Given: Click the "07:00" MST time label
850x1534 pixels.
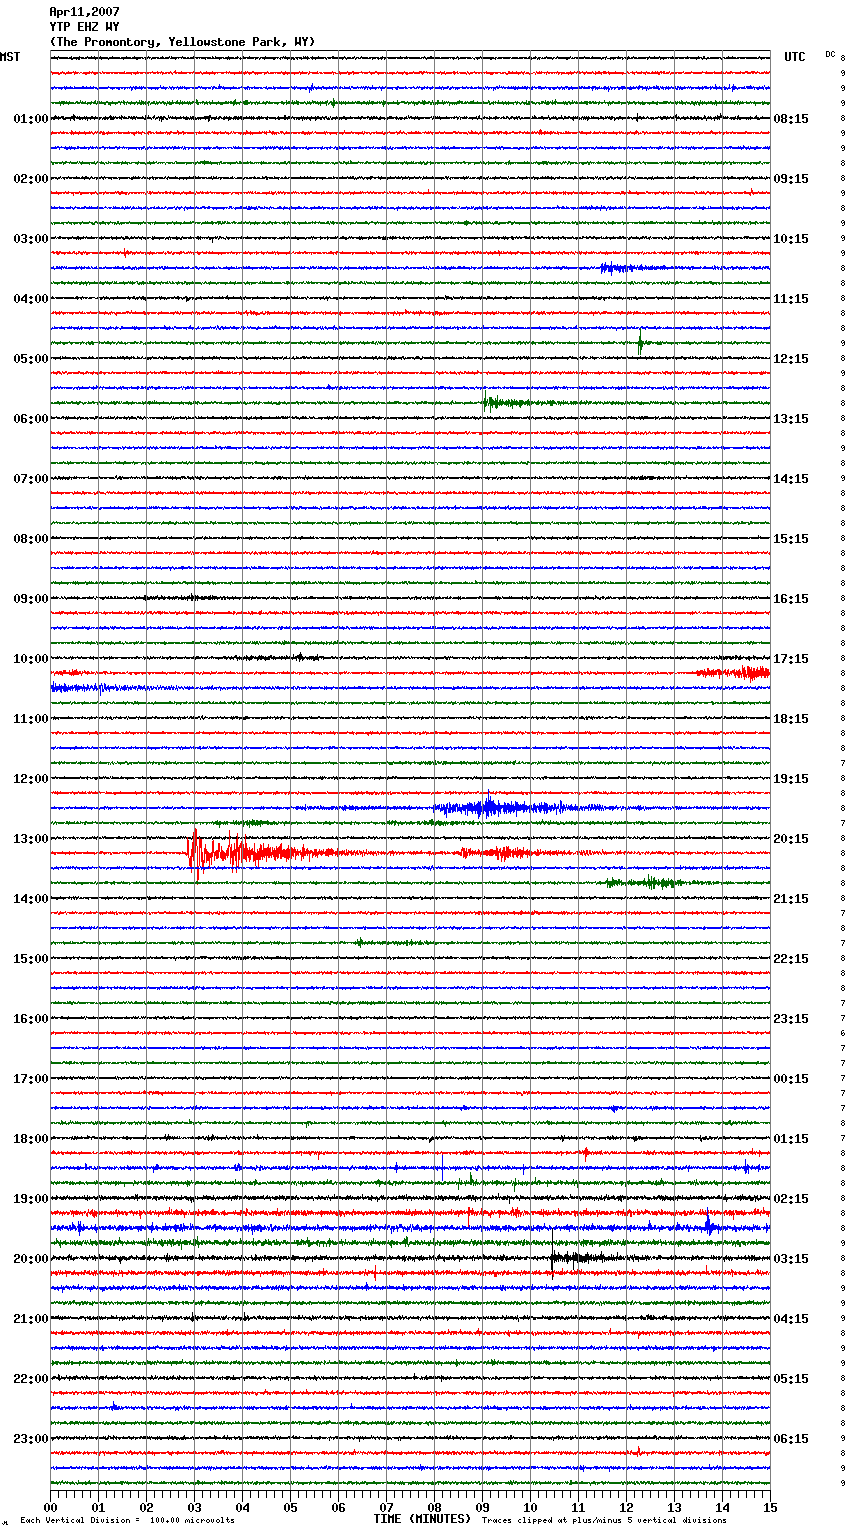Looking at the screenshot, I should (31, 479).
